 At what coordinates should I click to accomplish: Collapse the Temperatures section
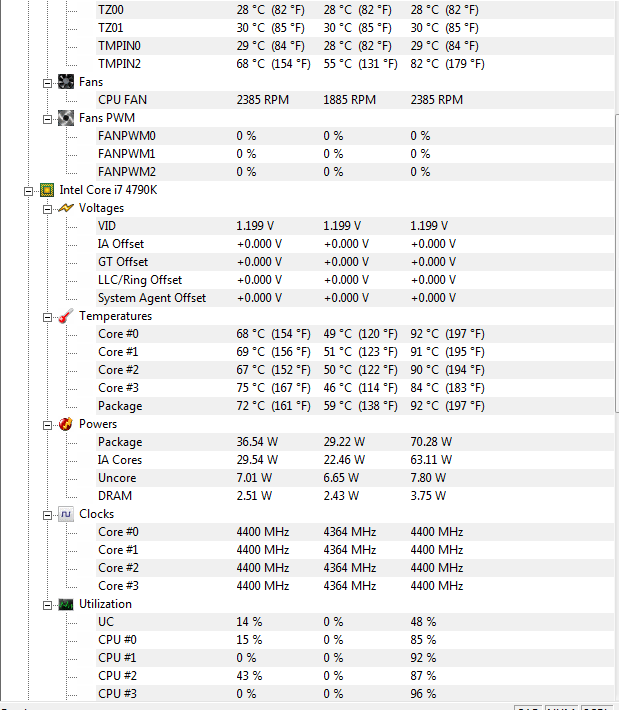tap(47, 317)
